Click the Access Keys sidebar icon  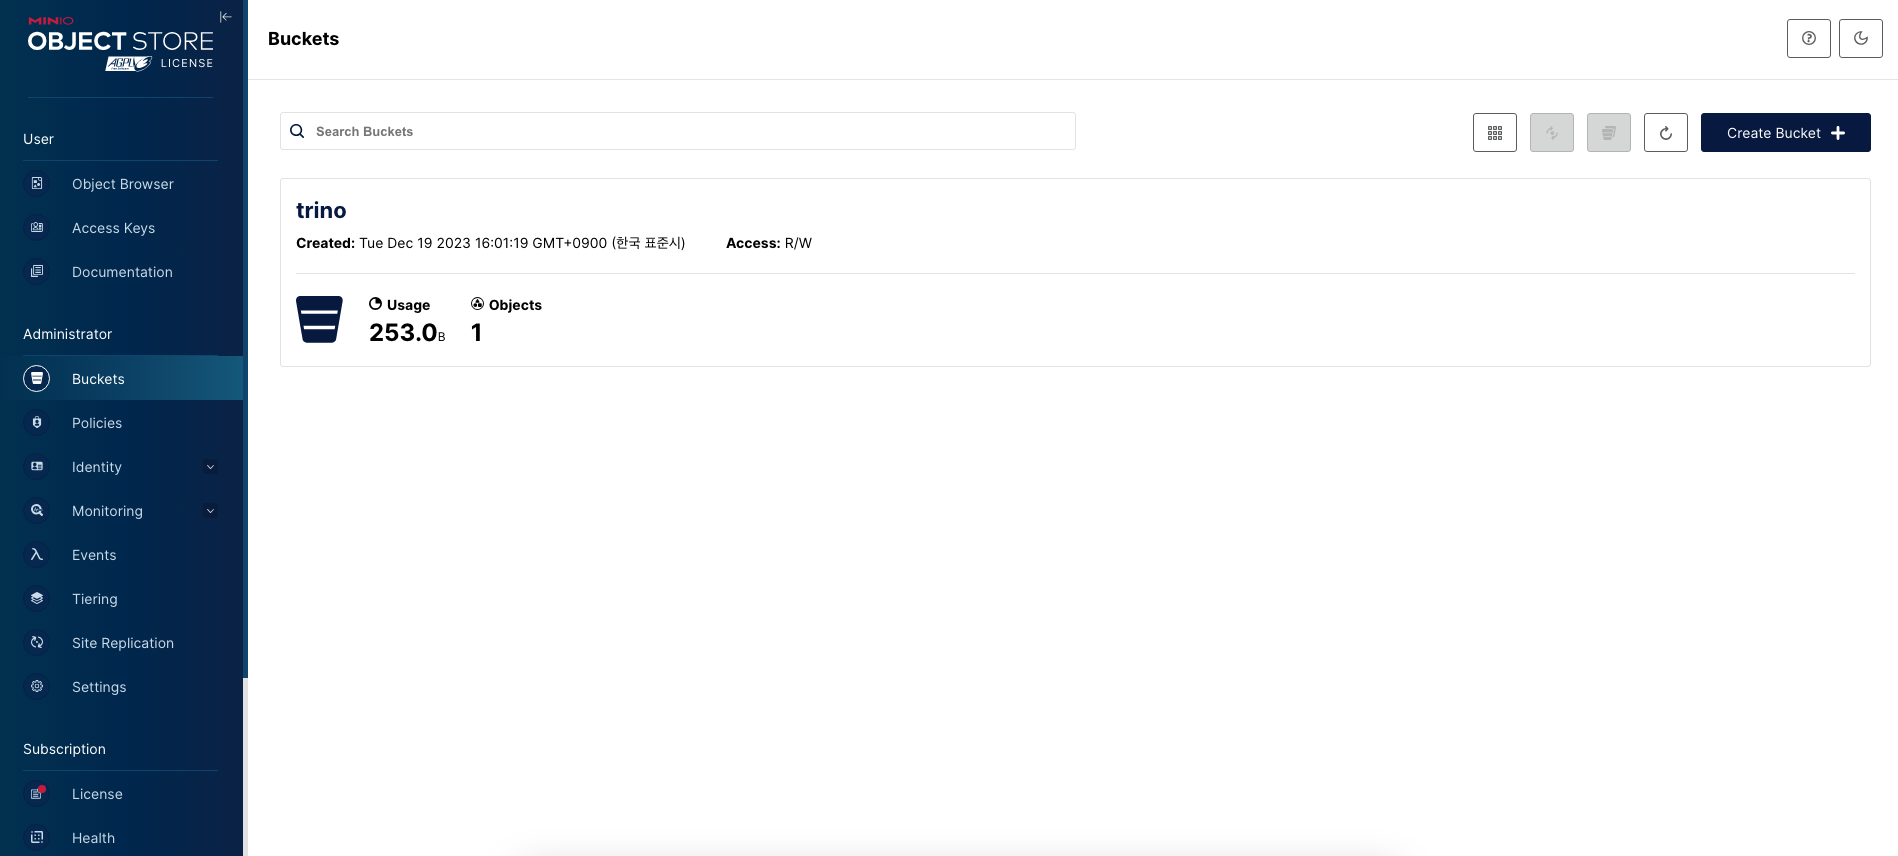pos(37,227)
